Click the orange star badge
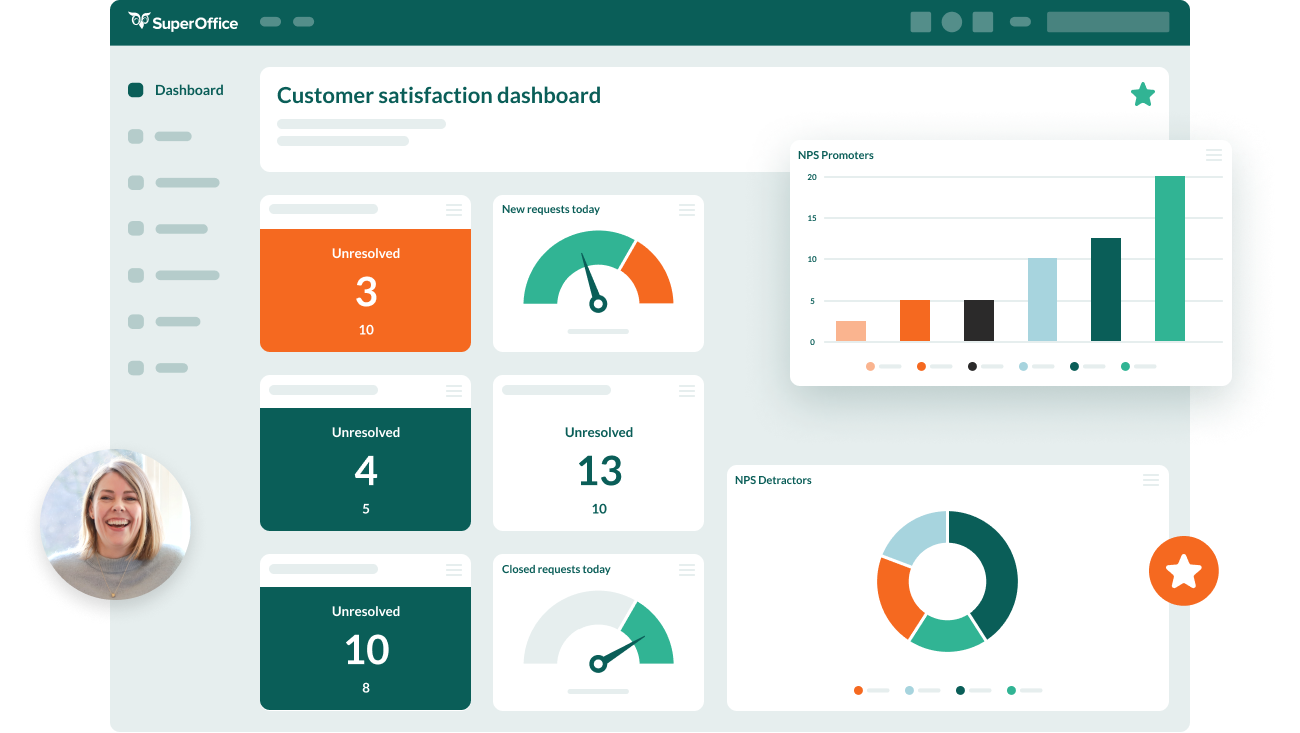1300x733 pixels. [x=1183, y=571]
